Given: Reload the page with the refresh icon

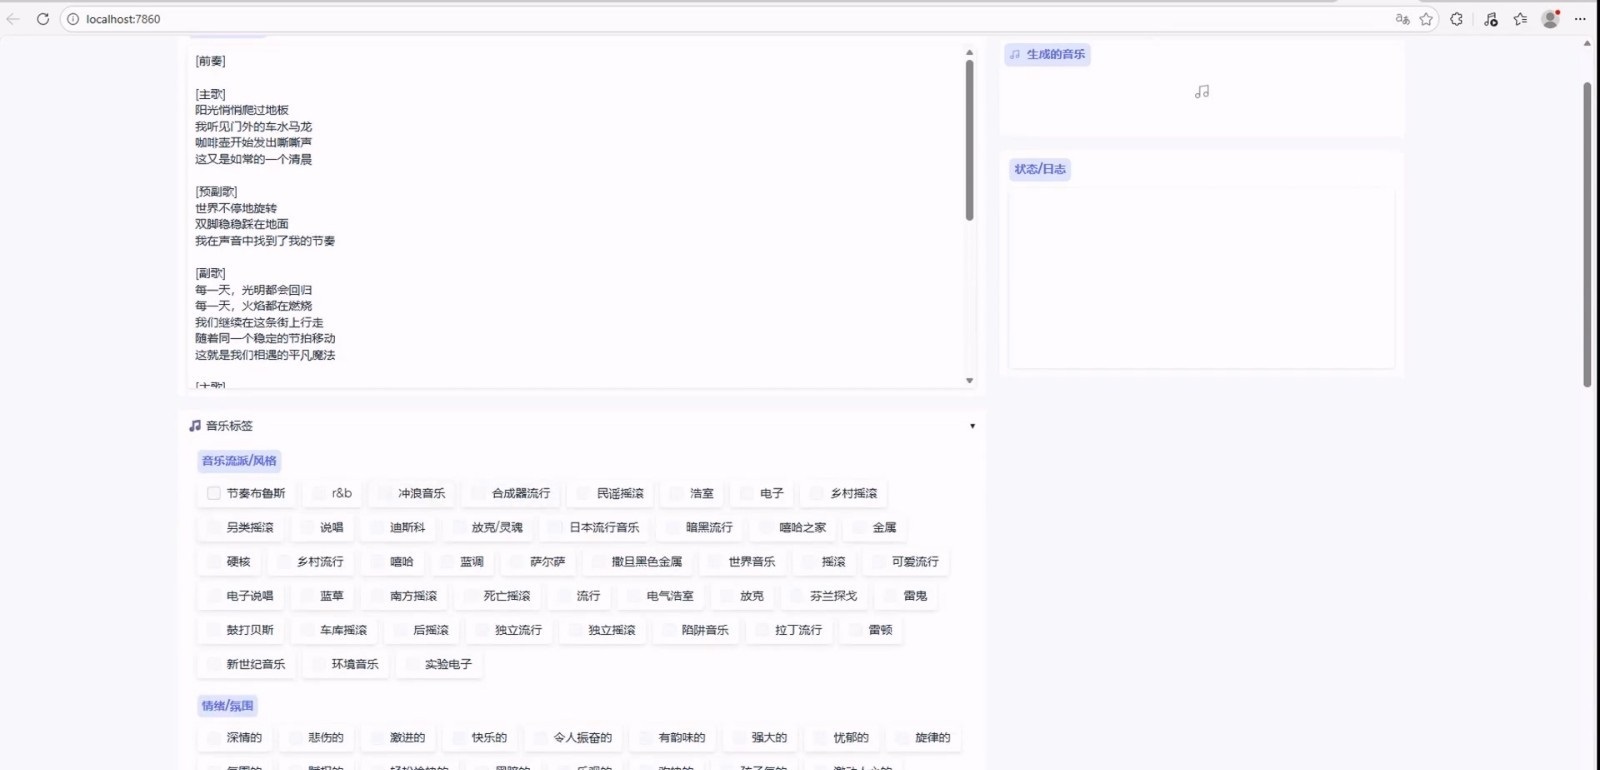Looking at the screenshot, I should click(x=43, y=19).
